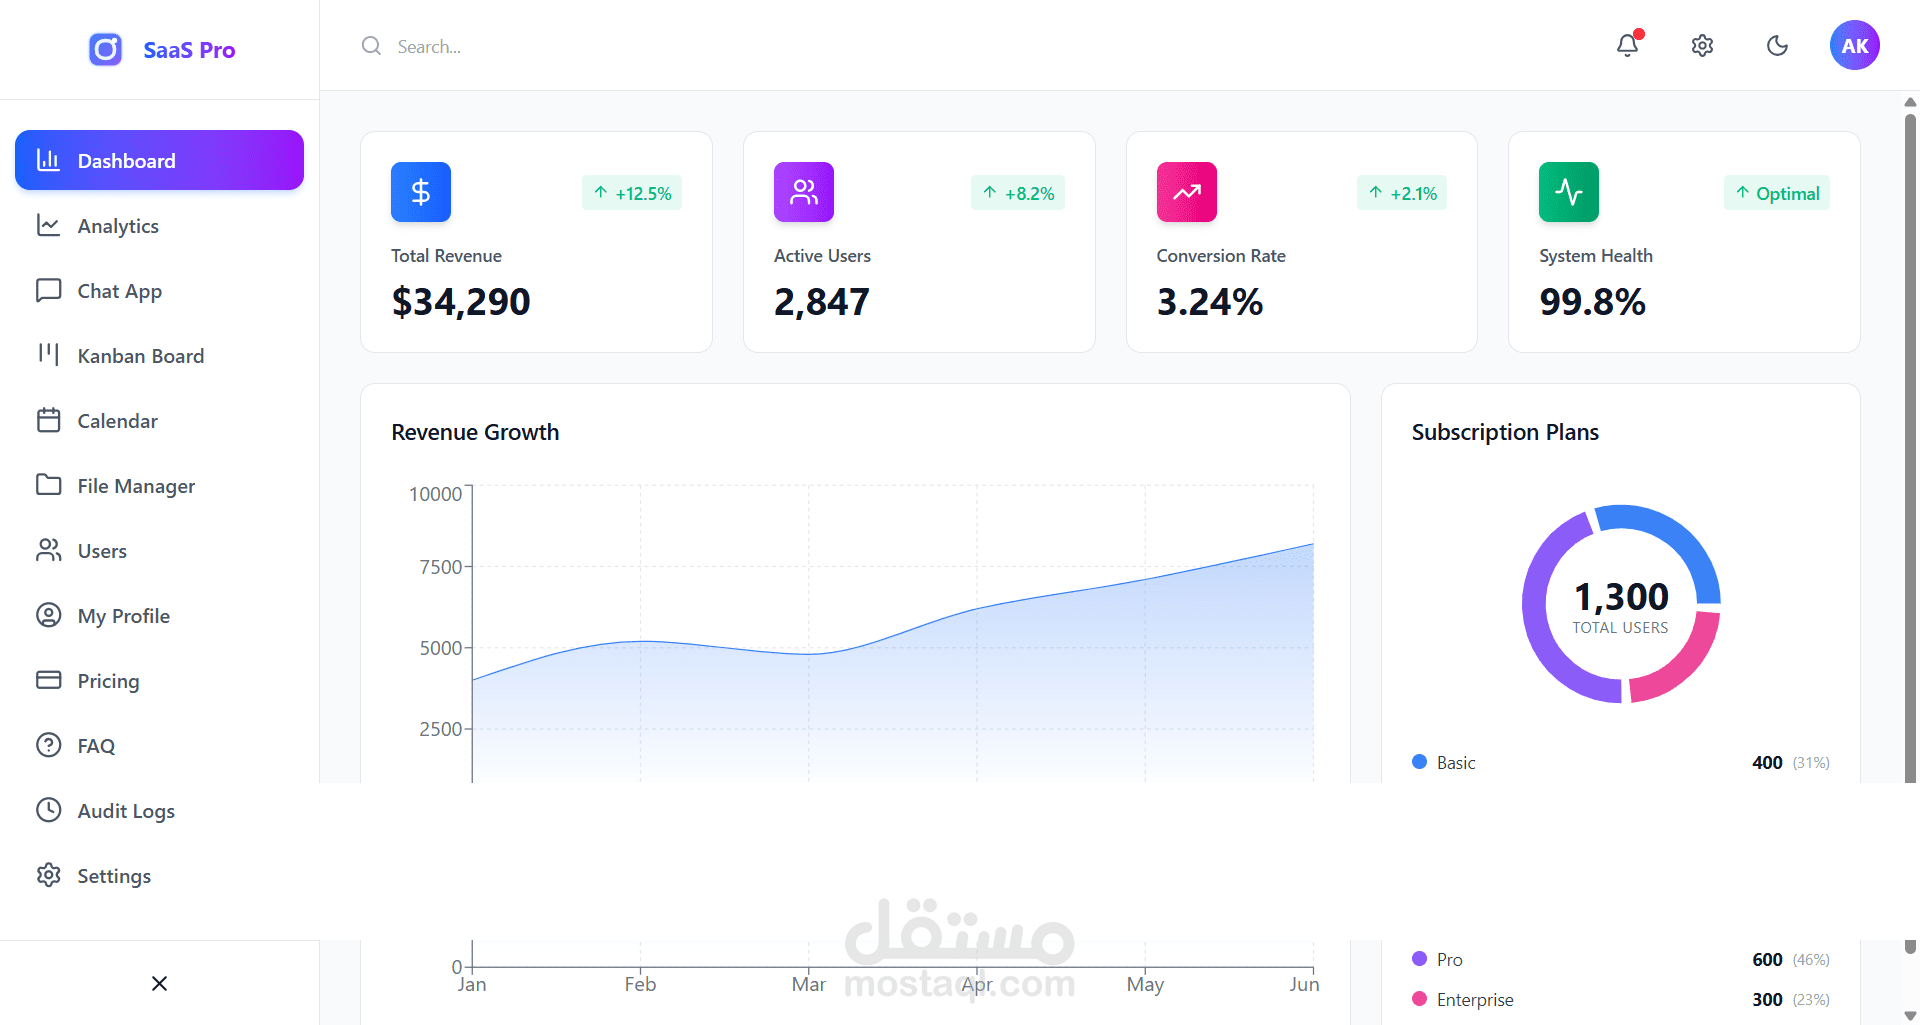Screen dimensions: 1920x1025
Task: Collapse the sidebar with the X button
Action: [159, 983]
